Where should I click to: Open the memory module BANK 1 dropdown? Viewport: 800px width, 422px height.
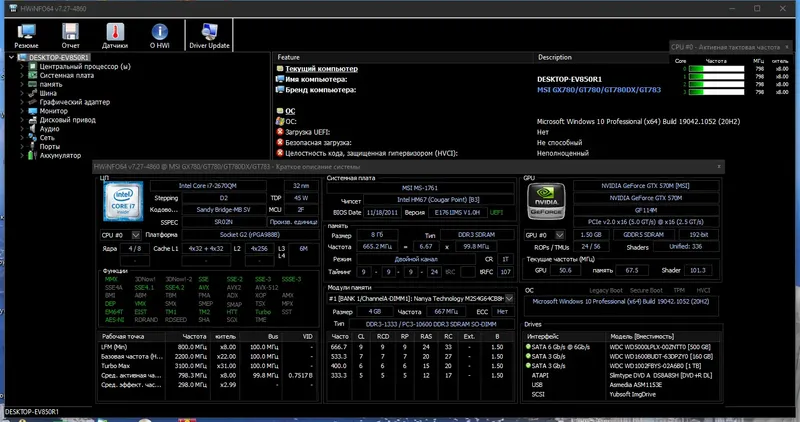(509, 299)
